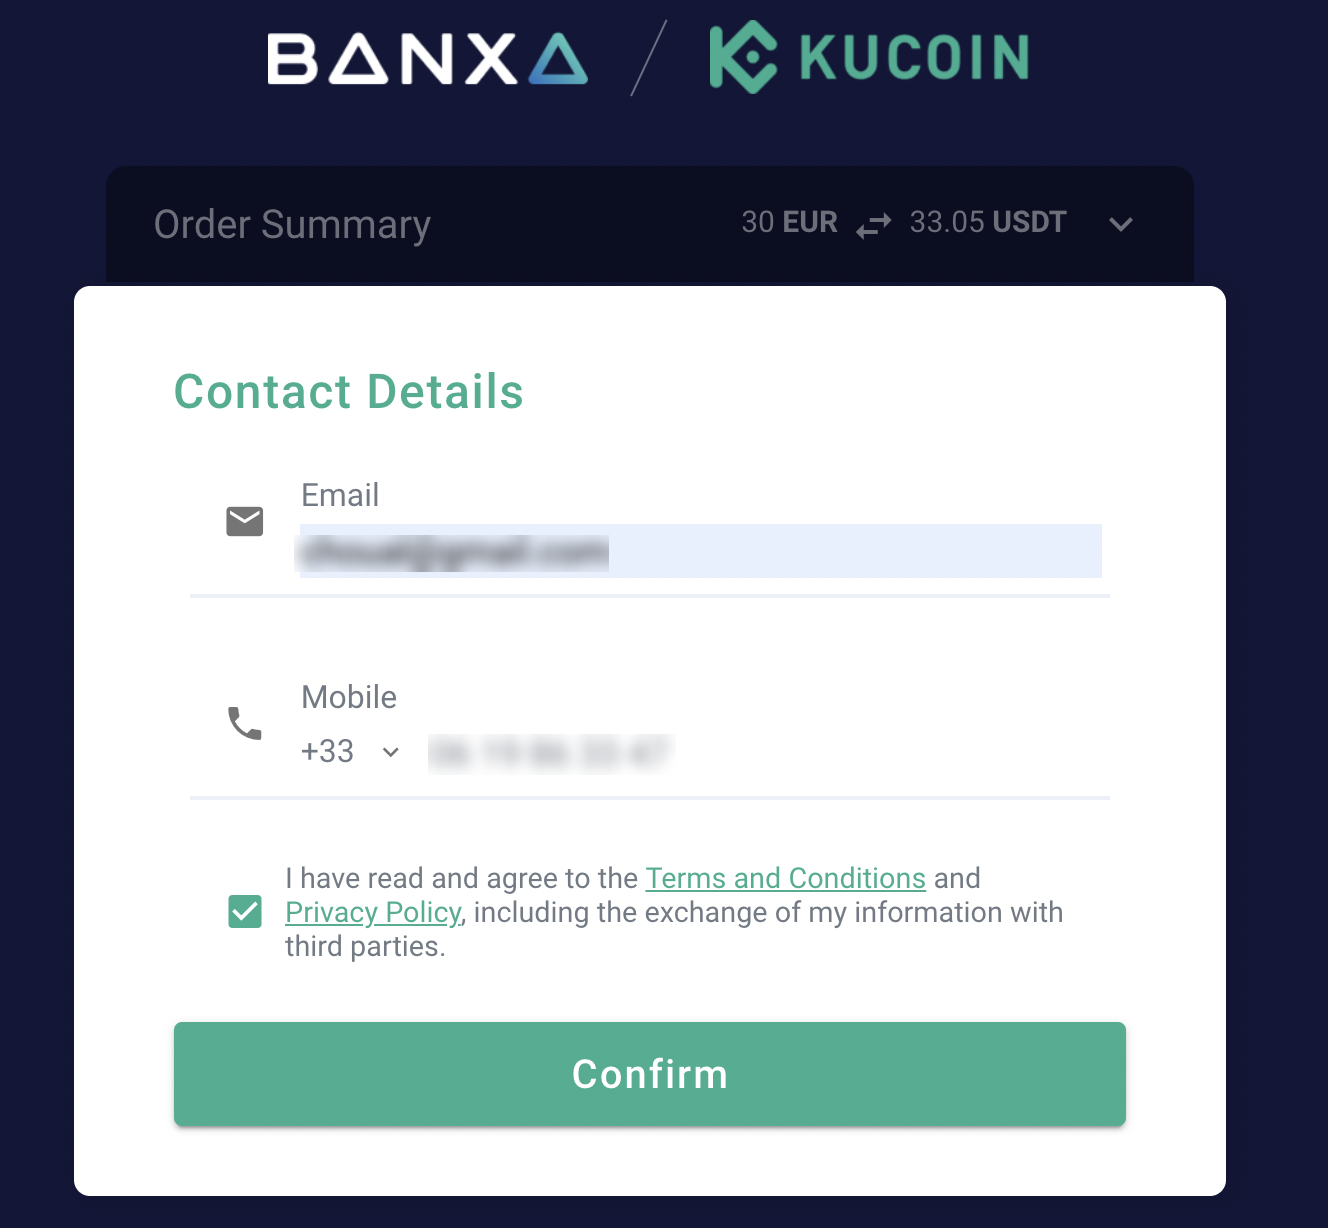Screen dimensions: 1328x1228
Task: Click the KuCoin logo
Action: 869,58
